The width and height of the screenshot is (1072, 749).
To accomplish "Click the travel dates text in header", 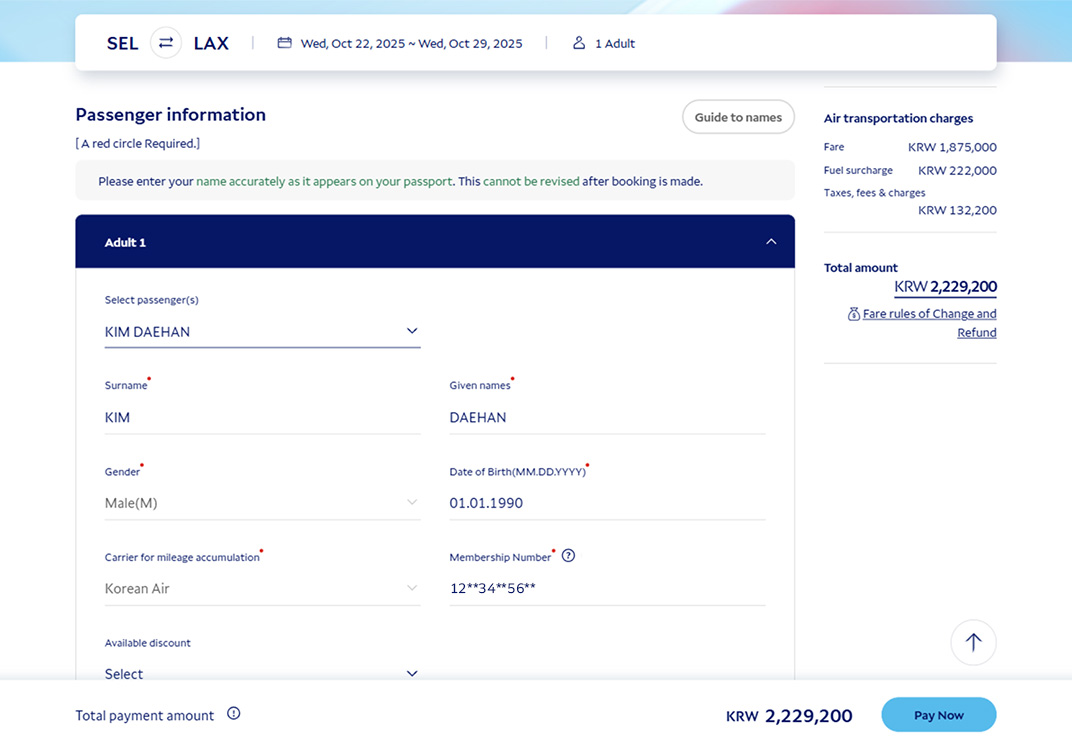I will pos(412,44).
